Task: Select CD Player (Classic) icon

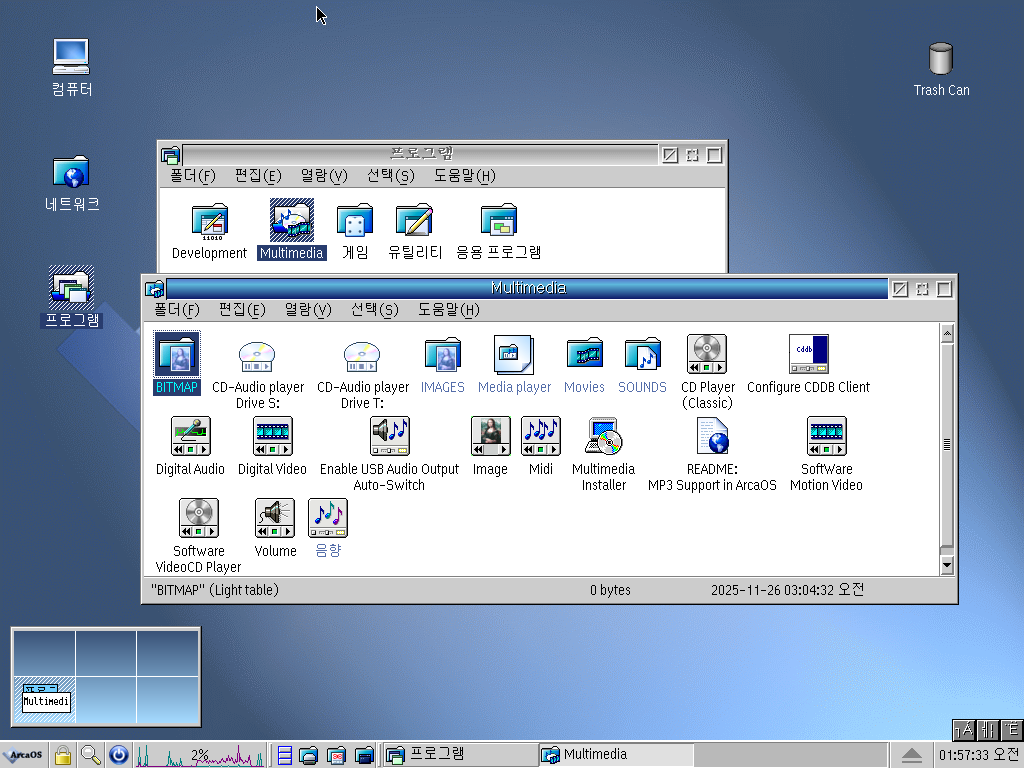Action: (707, 355)
